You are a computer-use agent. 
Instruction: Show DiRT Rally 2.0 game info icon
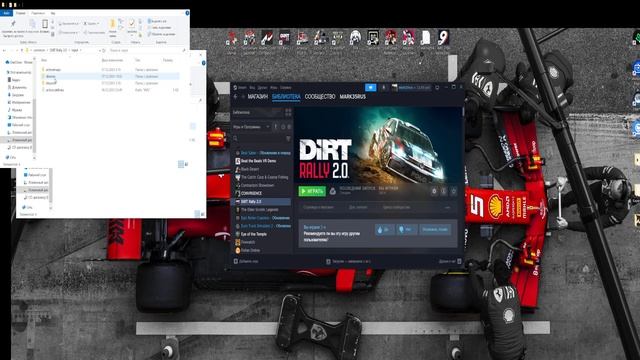tap(444, 191)
